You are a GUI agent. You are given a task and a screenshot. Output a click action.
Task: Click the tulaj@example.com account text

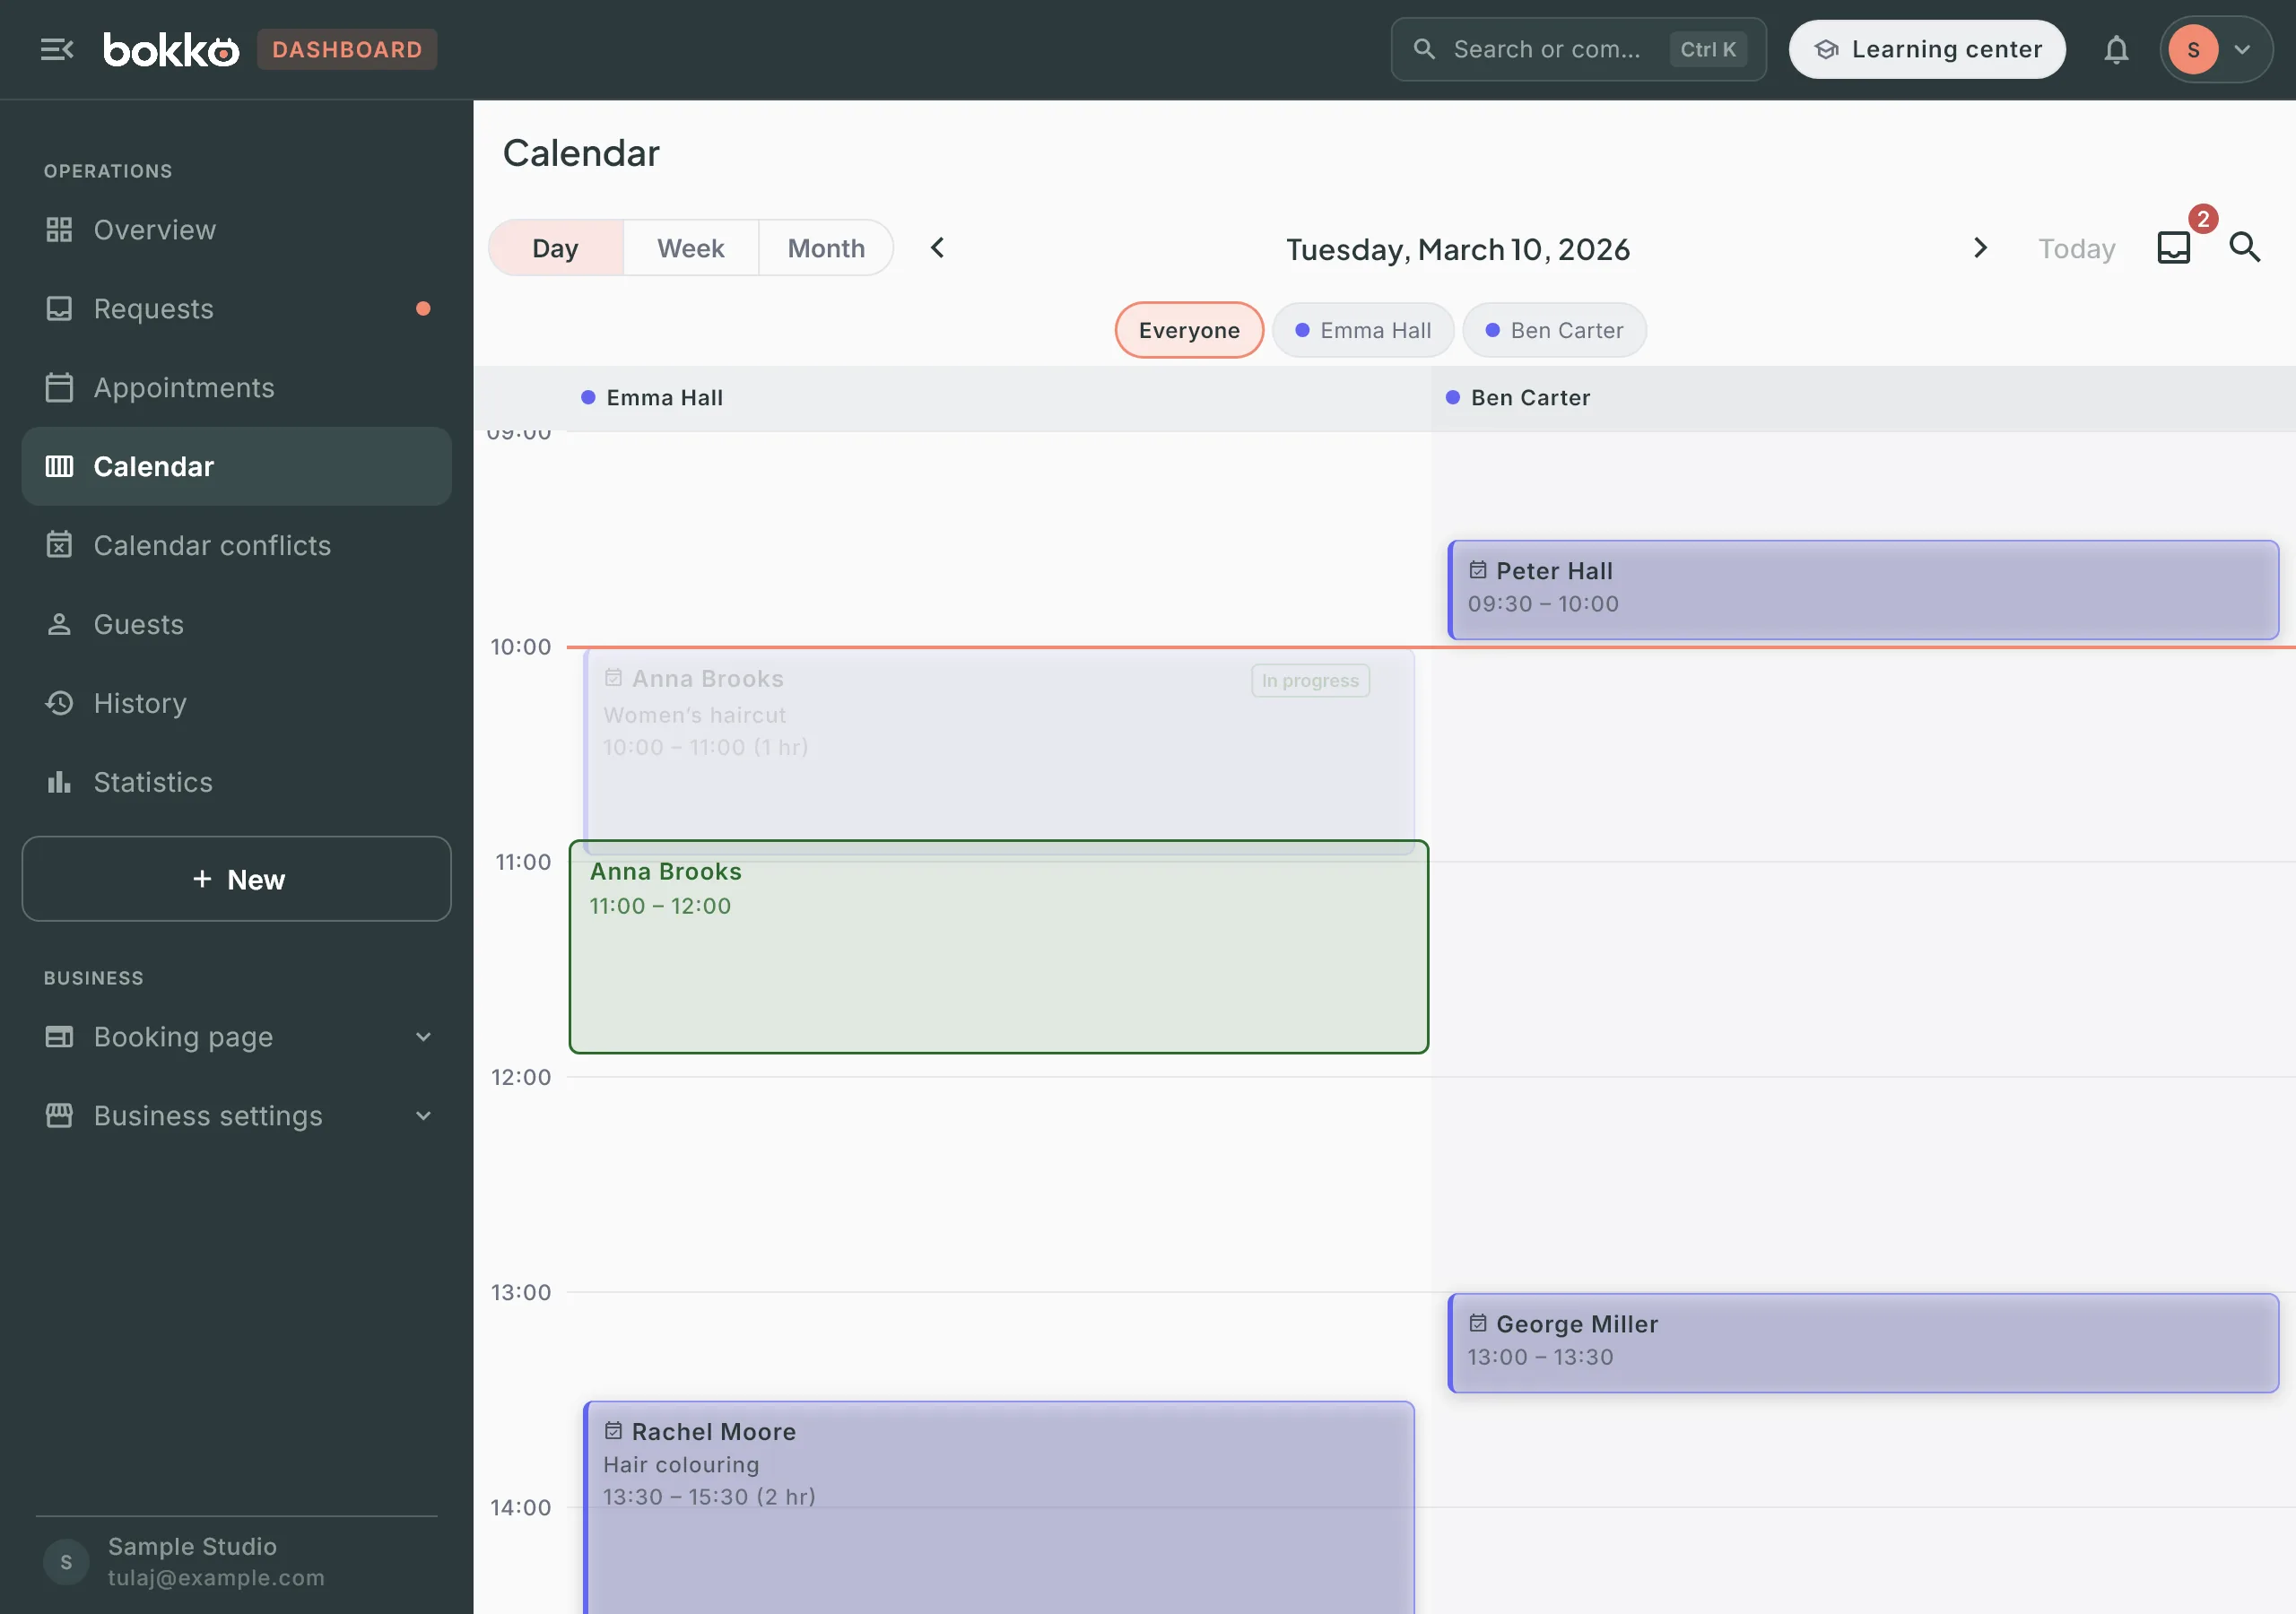[x=216, y=1578]
